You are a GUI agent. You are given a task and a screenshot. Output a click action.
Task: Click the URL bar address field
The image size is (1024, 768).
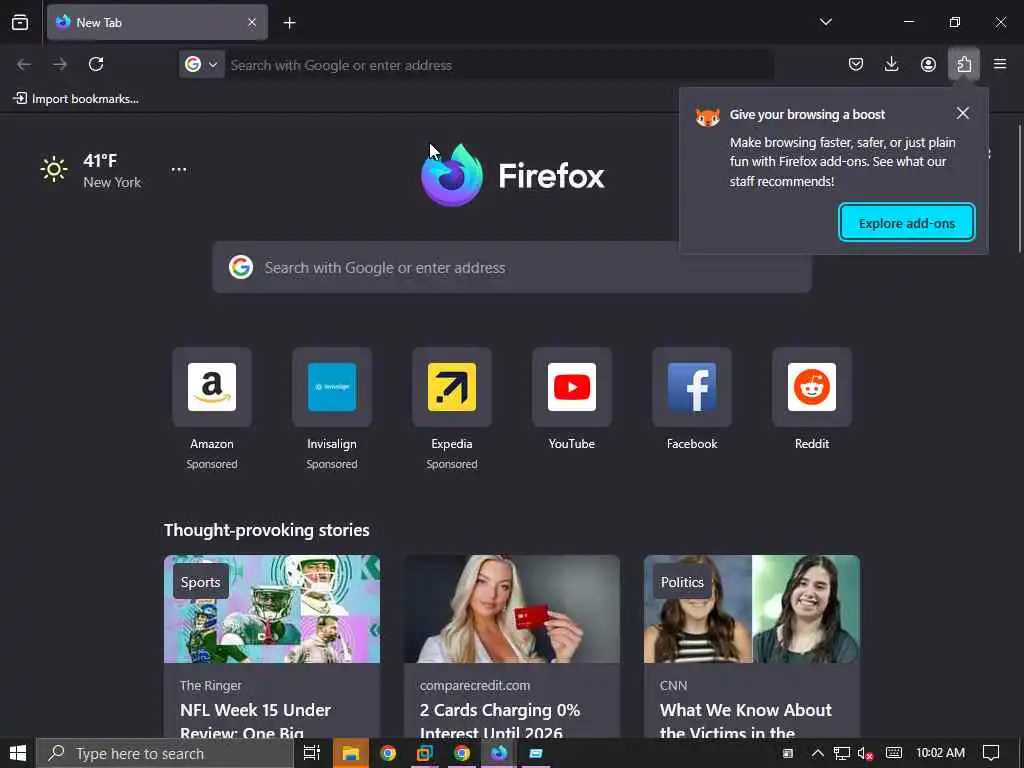tap(499, 65)
